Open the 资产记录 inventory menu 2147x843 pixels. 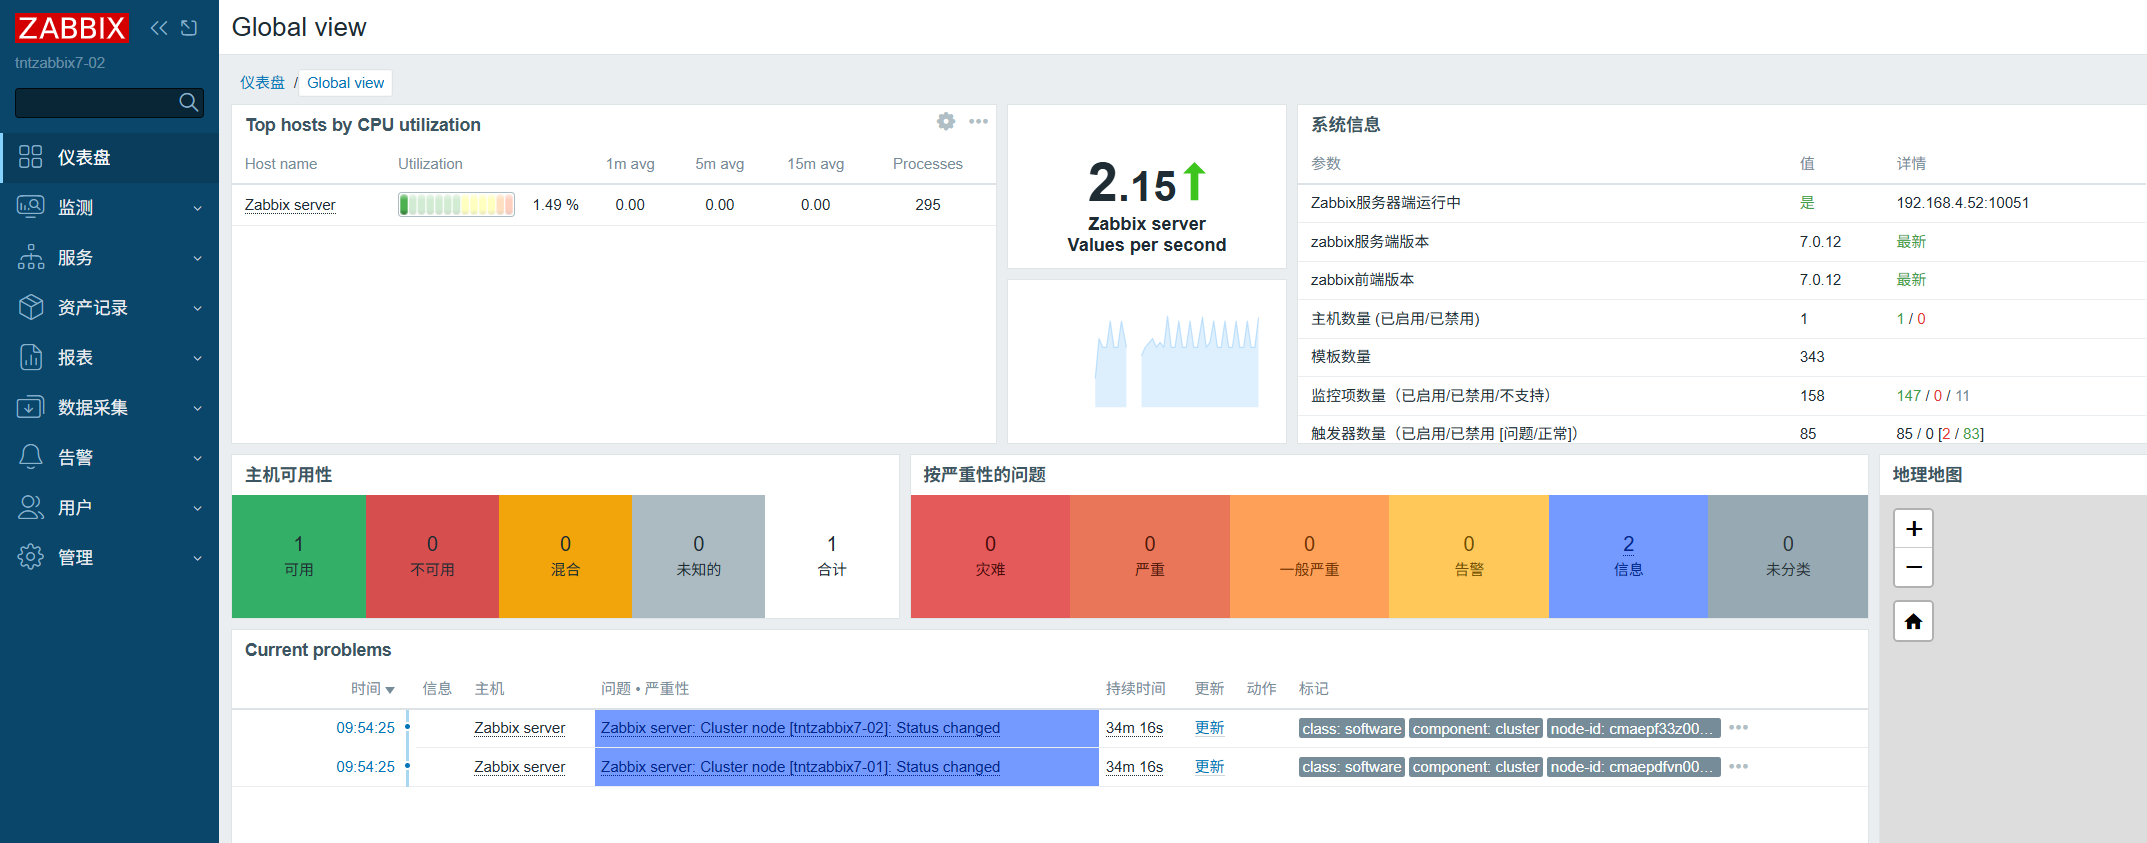[109, 308]
